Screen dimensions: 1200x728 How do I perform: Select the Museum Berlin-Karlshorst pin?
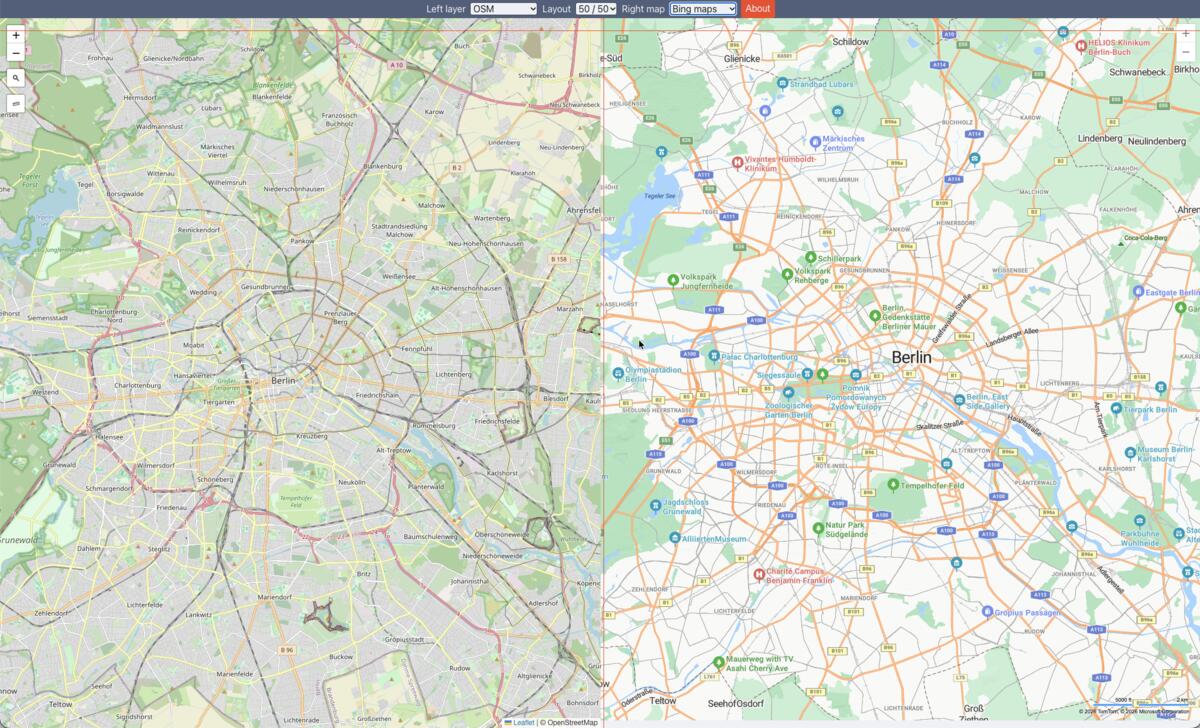tap(1129, 452)
